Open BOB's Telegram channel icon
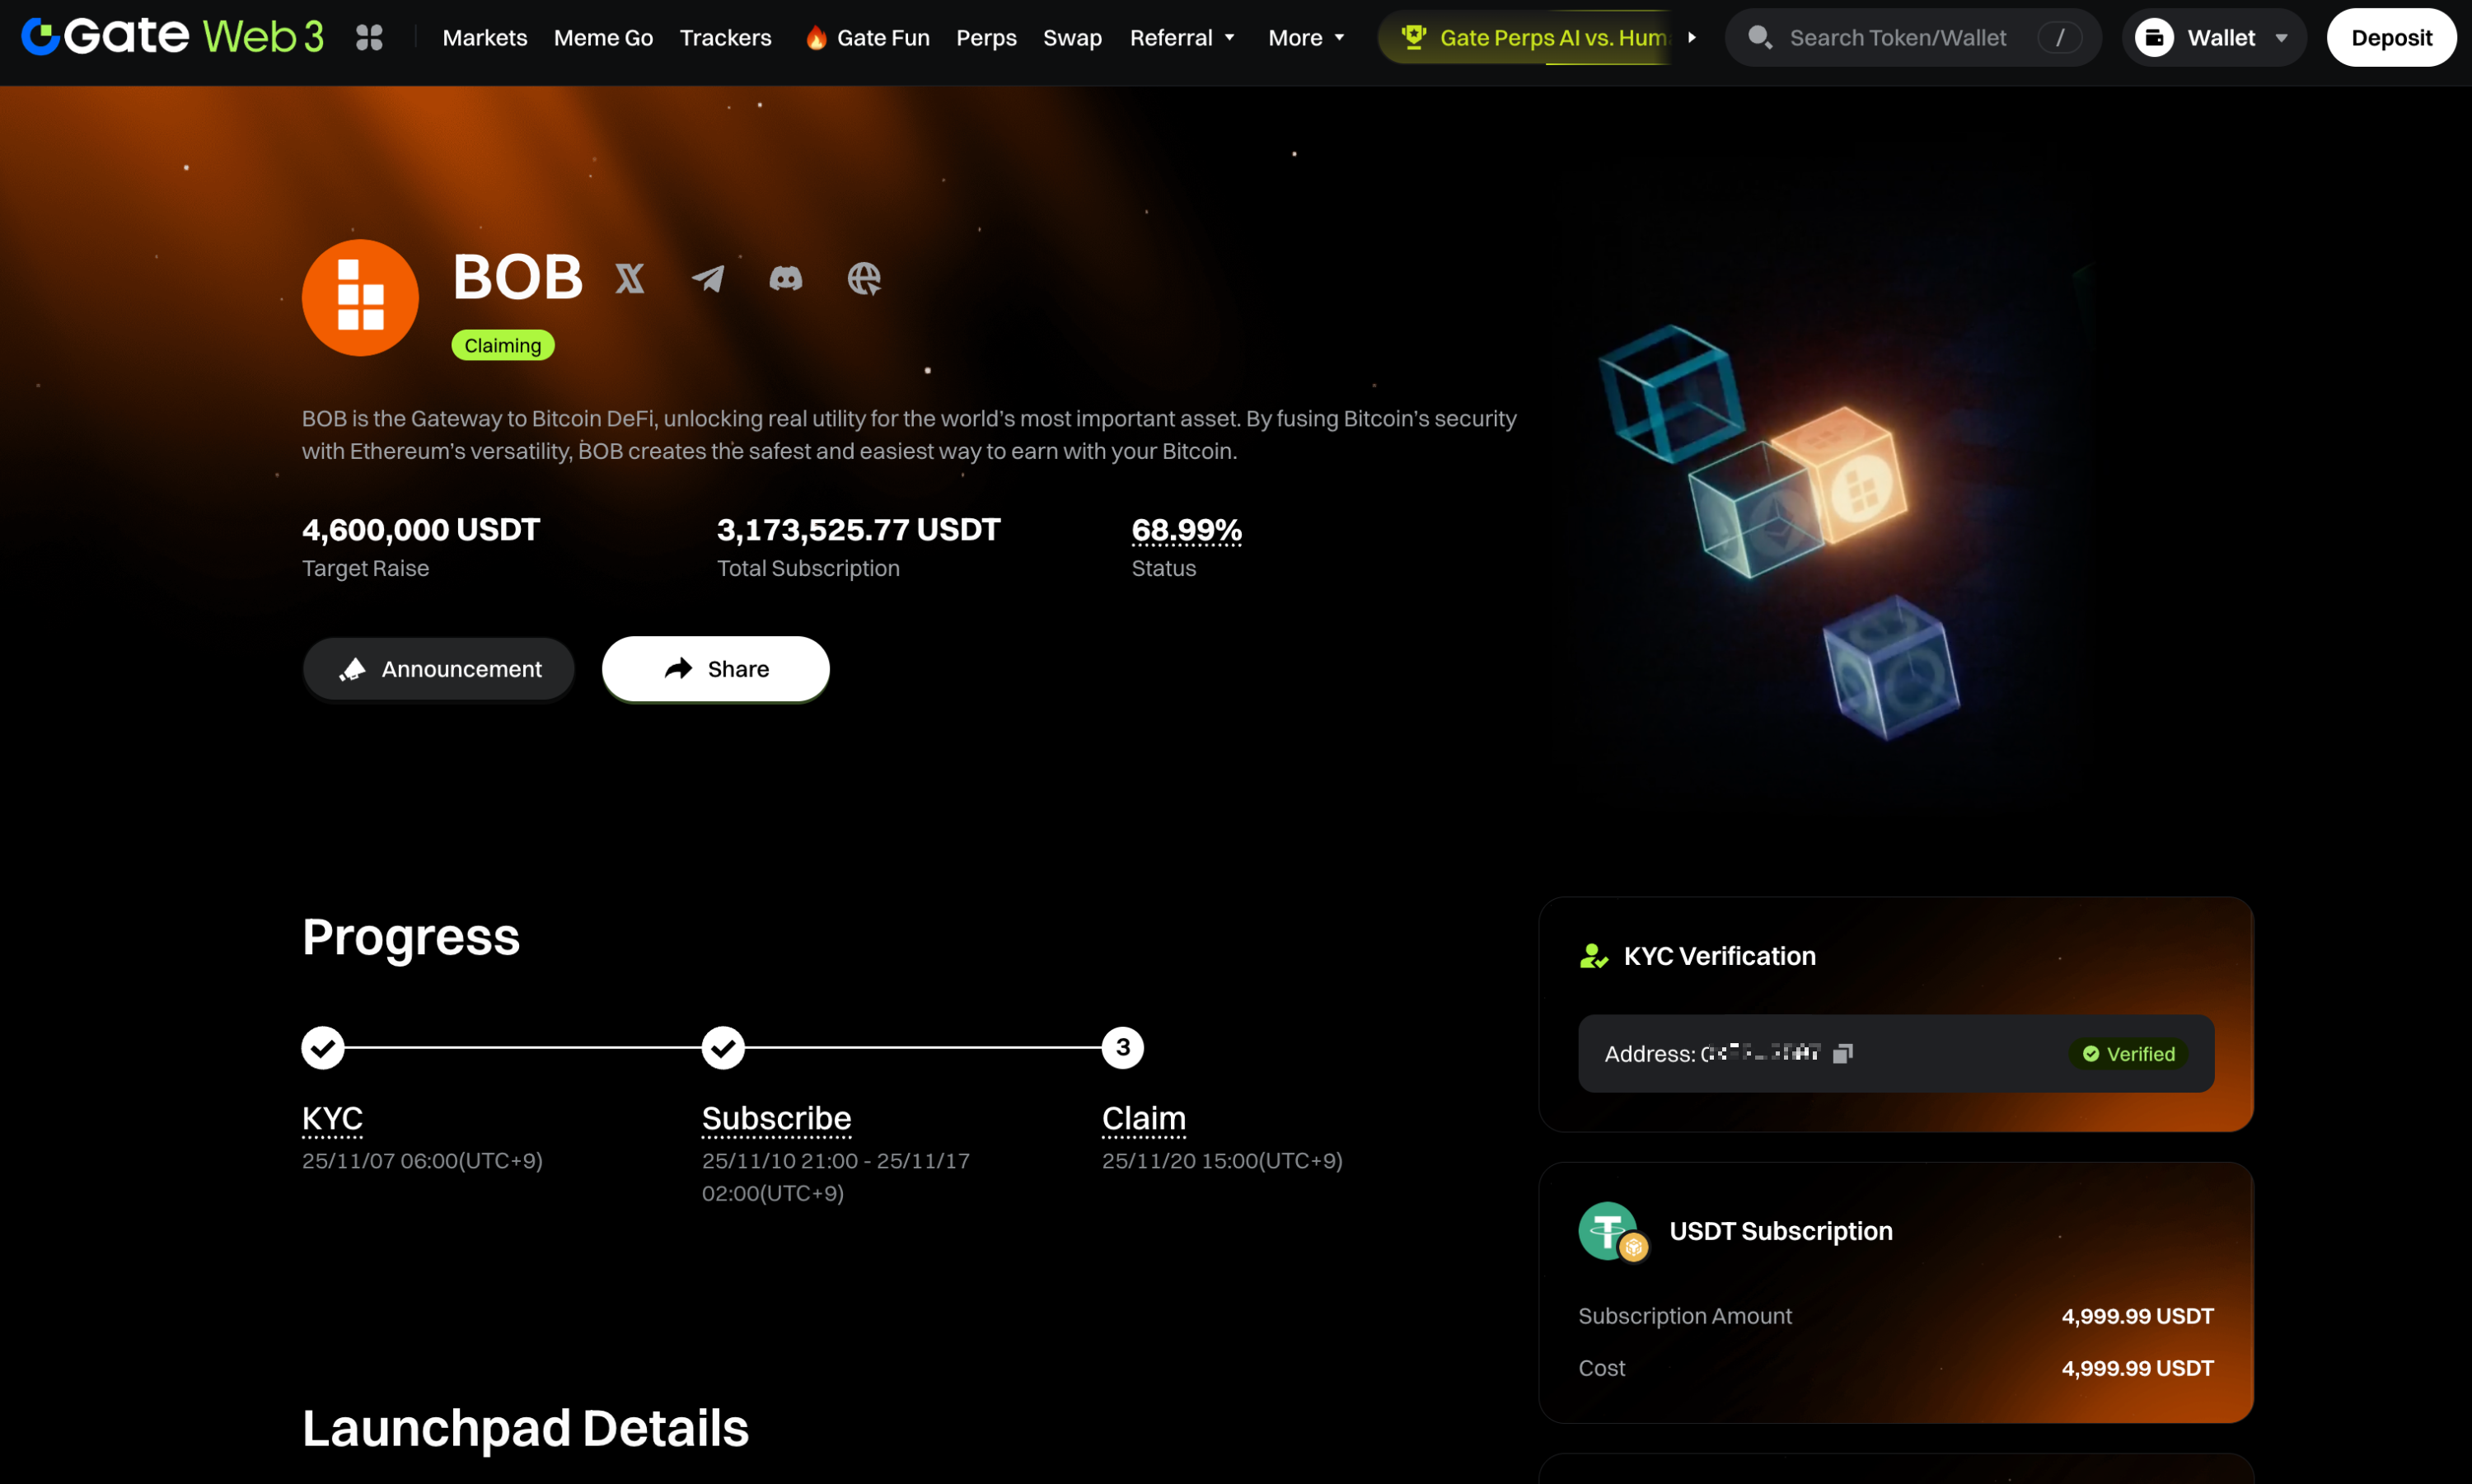Screen dimensions: 2472x1484 (x=708, y=278)
